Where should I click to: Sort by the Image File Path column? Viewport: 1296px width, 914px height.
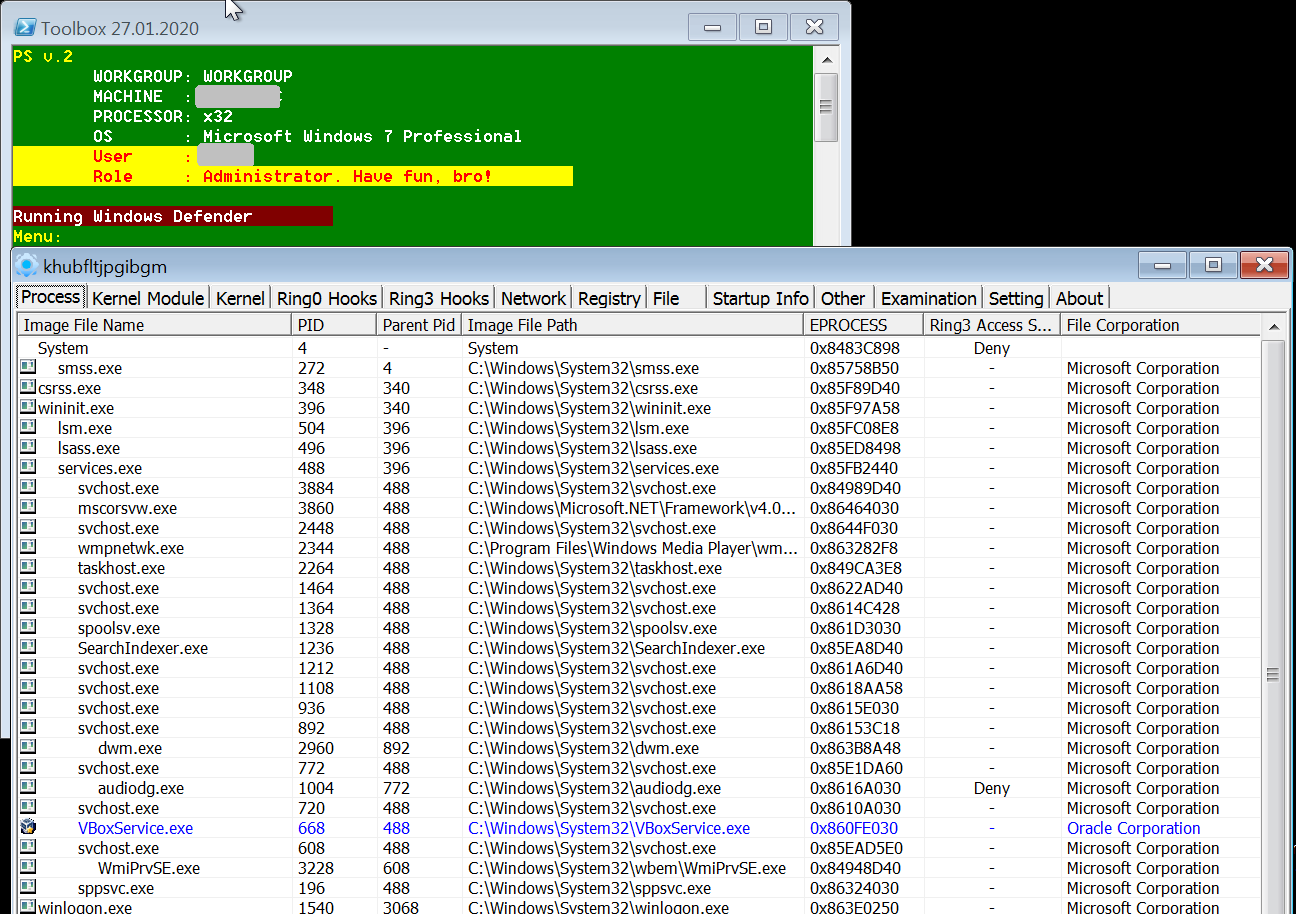pyautogui.click(x=633, y=325)
